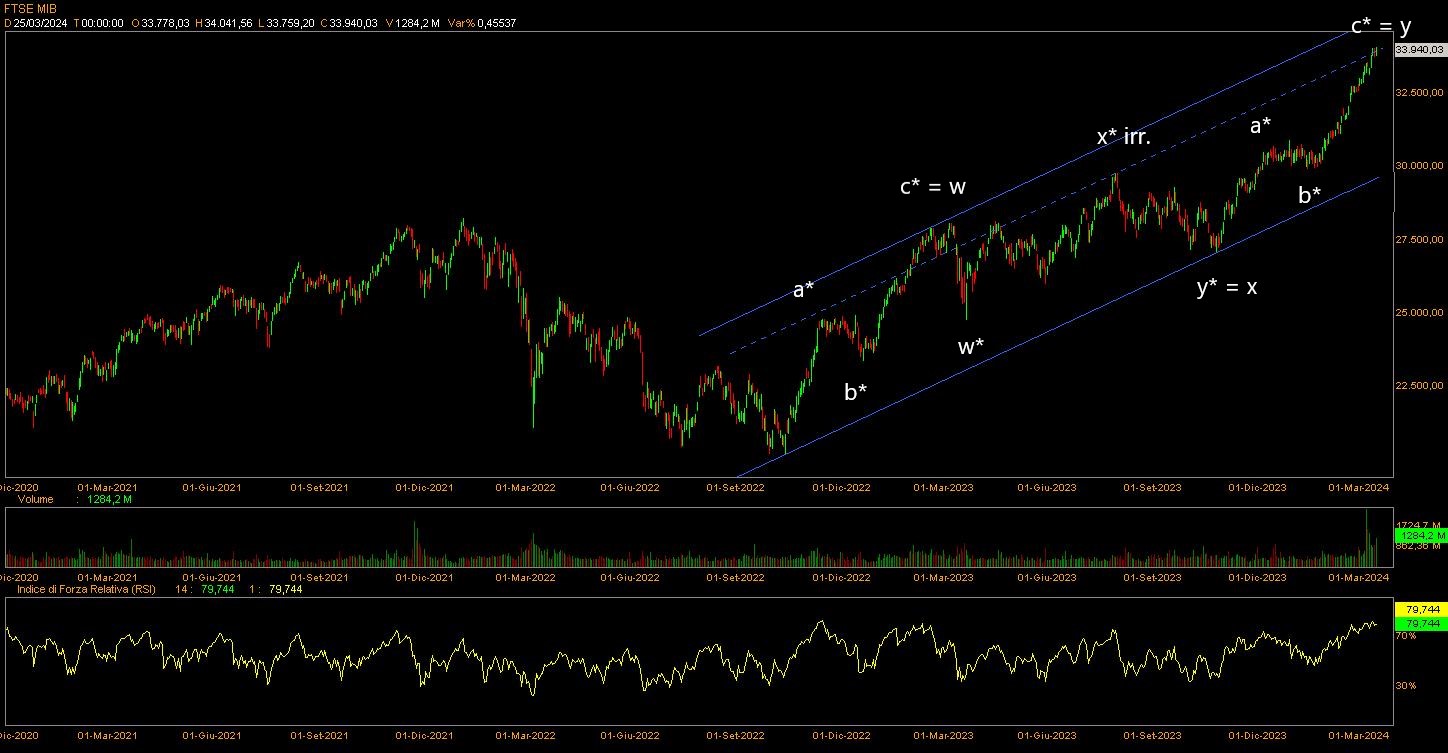Select the 'c* = y' wave annotation
Image resolution: width=1448 pixels, height=753 pixels.
click(x=1380, y=26)
